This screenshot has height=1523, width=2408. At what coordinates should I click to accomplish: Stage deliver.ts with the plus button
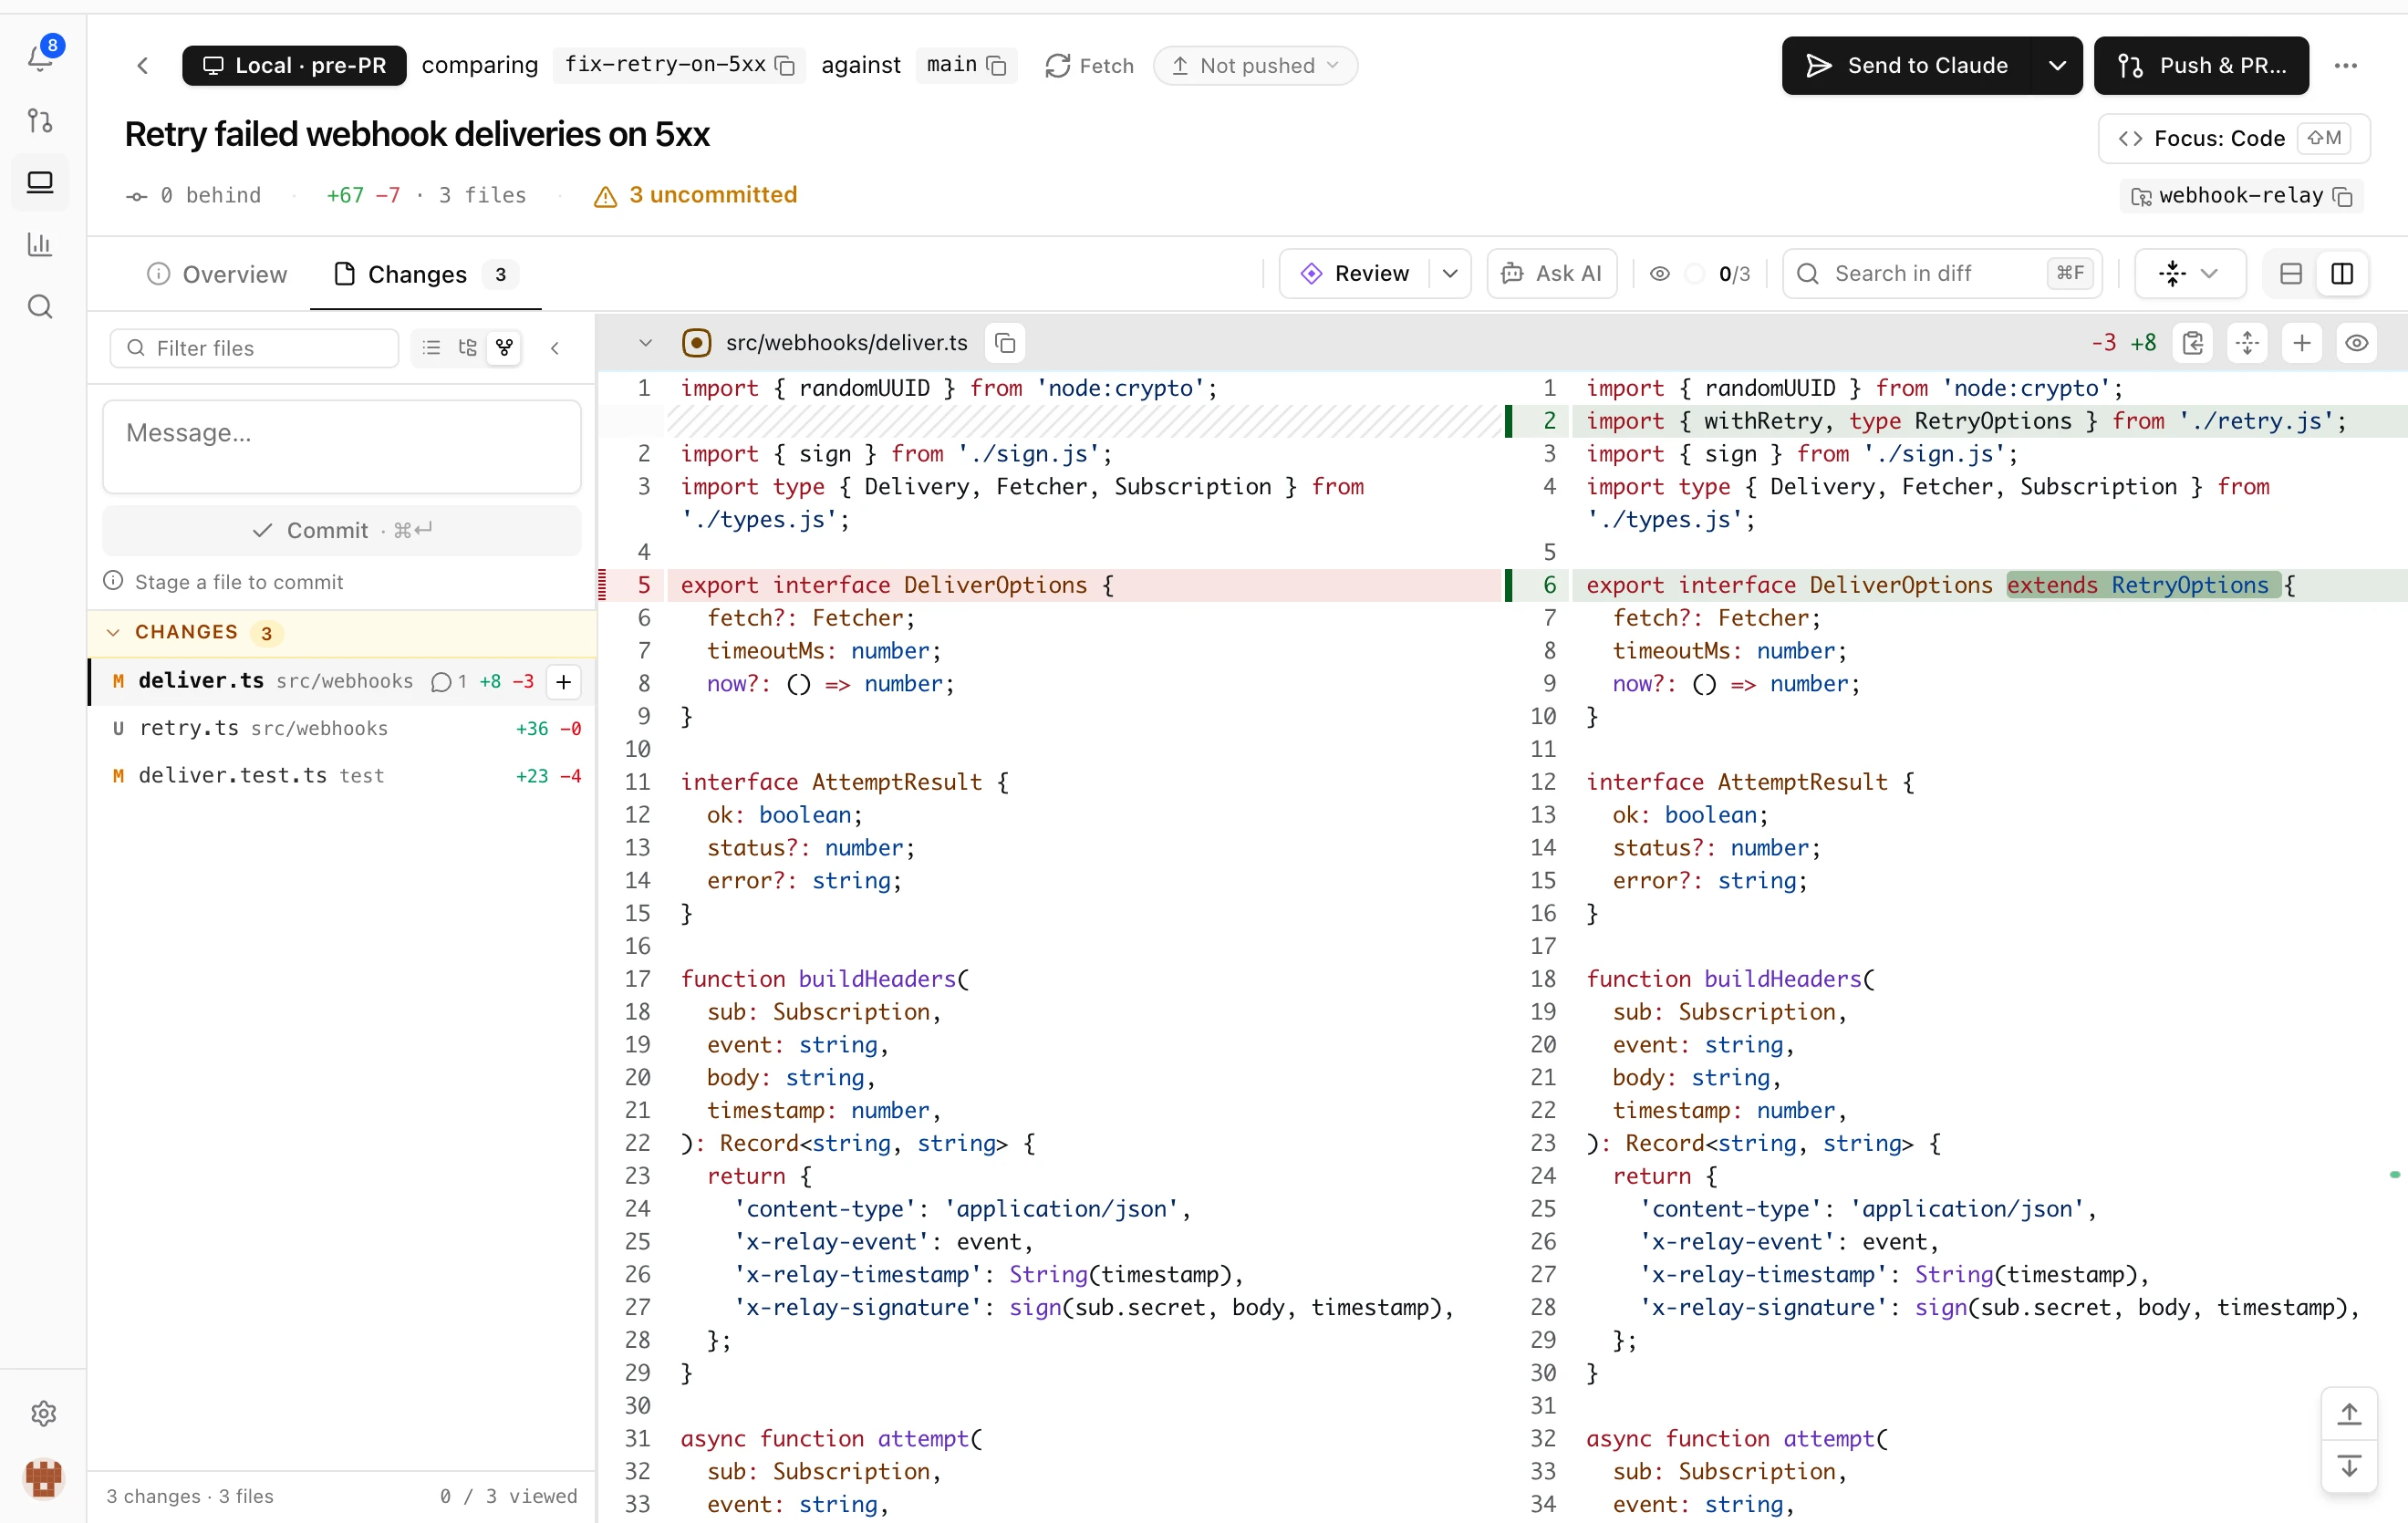point(563,682)
